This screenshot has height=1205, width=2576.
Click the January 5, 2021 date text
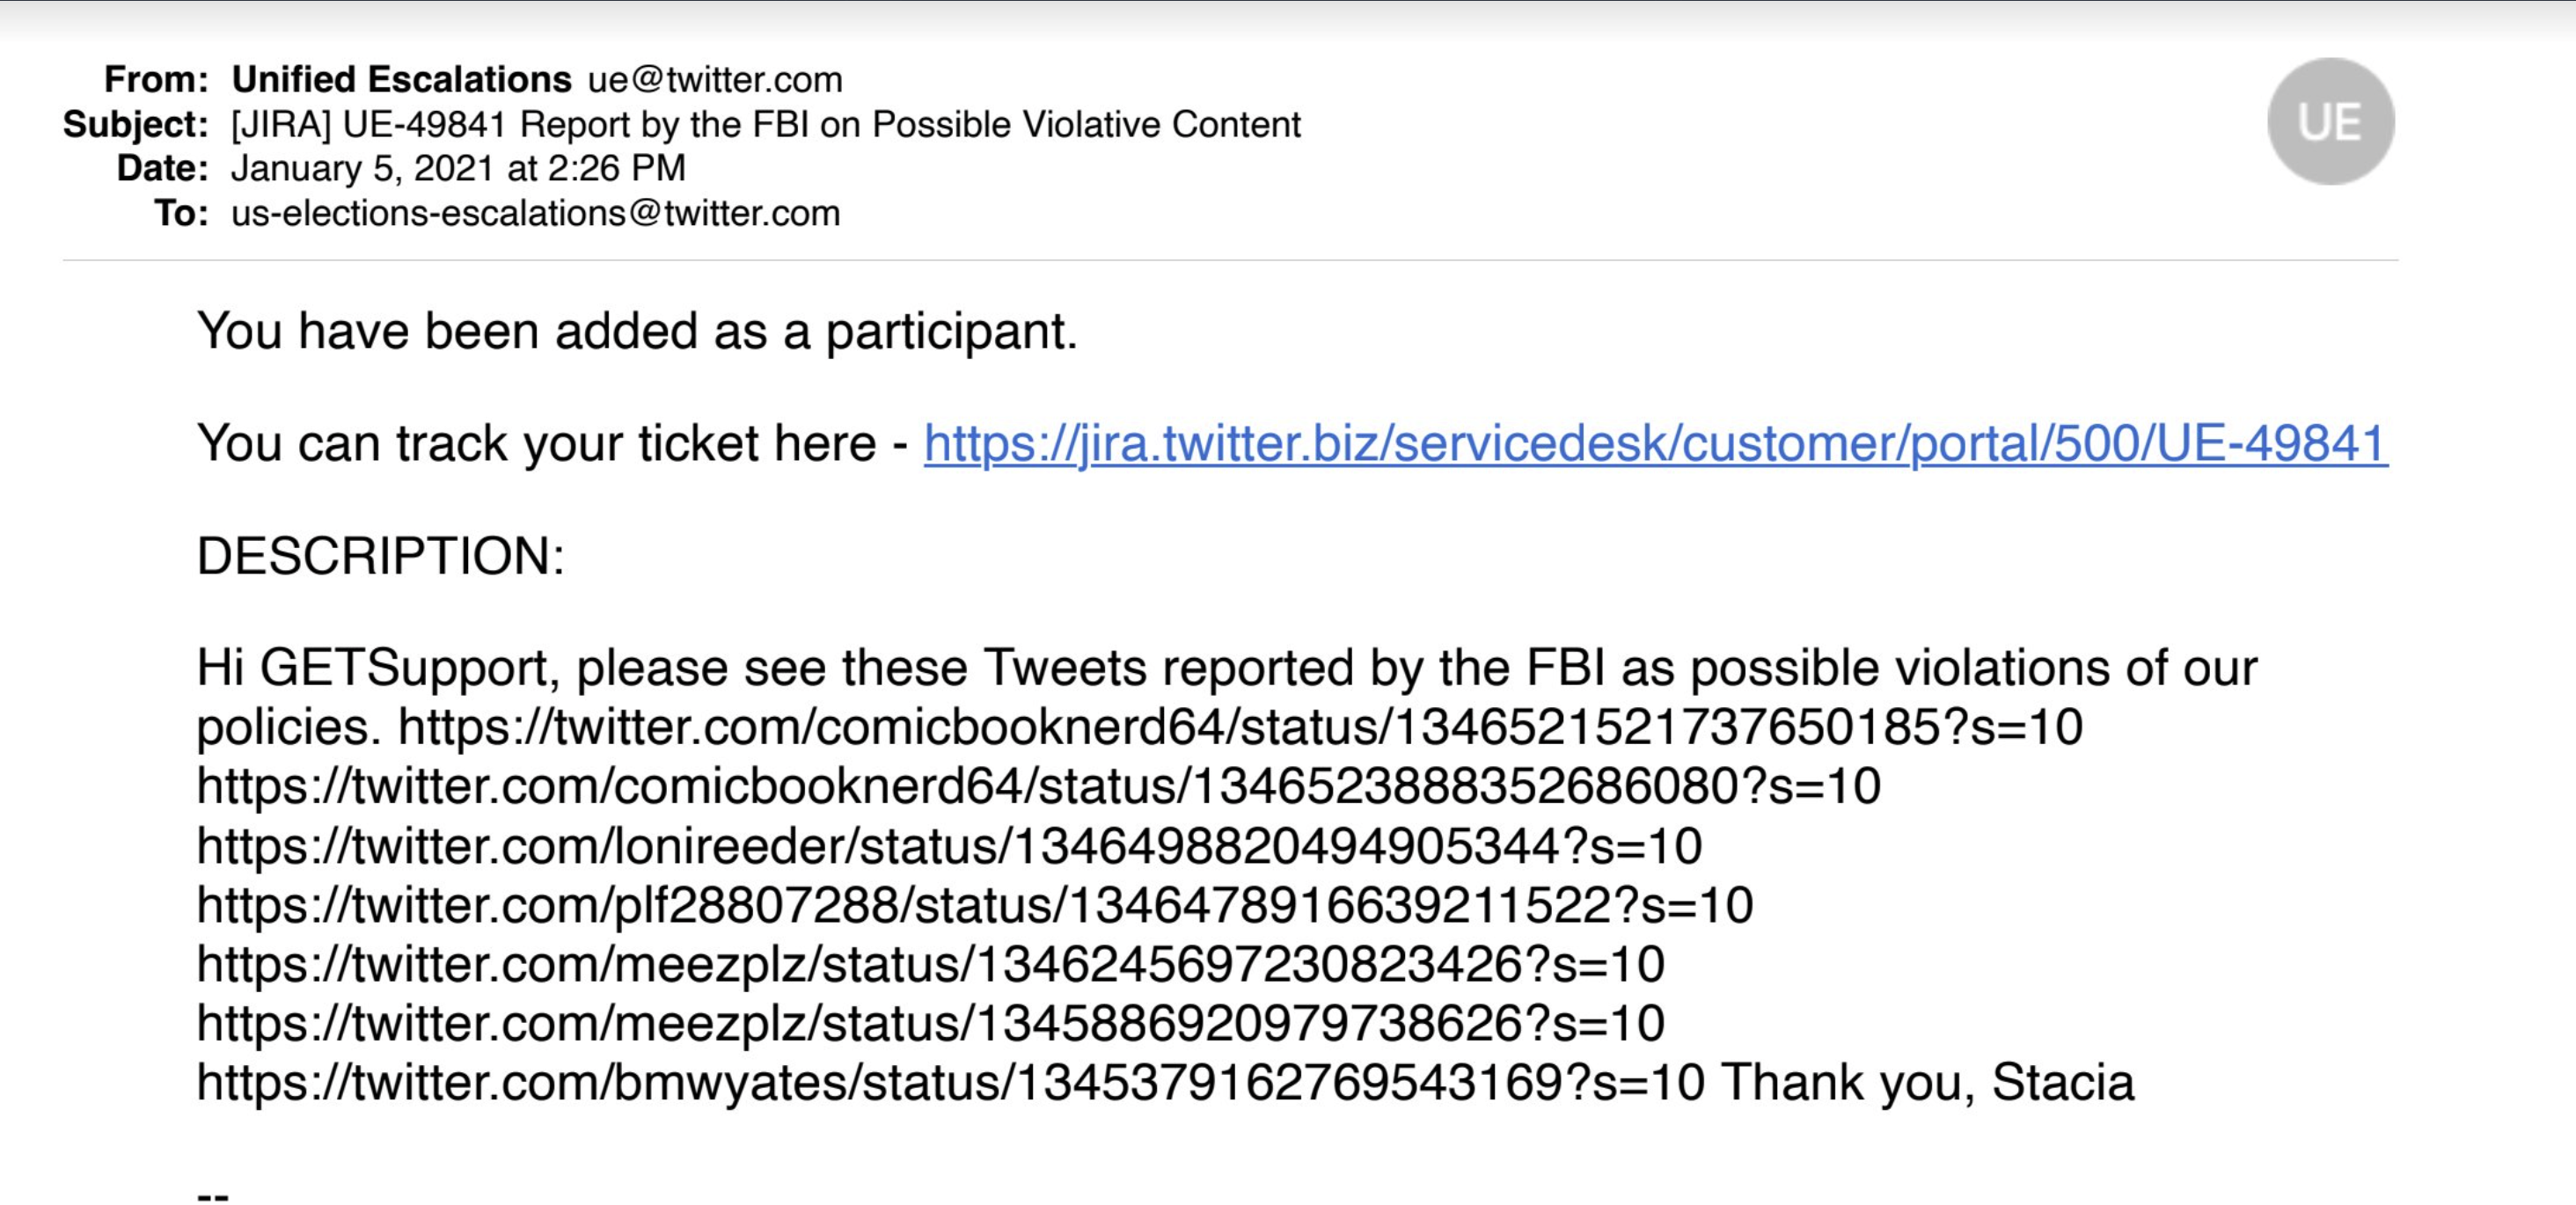coord(458,168)
